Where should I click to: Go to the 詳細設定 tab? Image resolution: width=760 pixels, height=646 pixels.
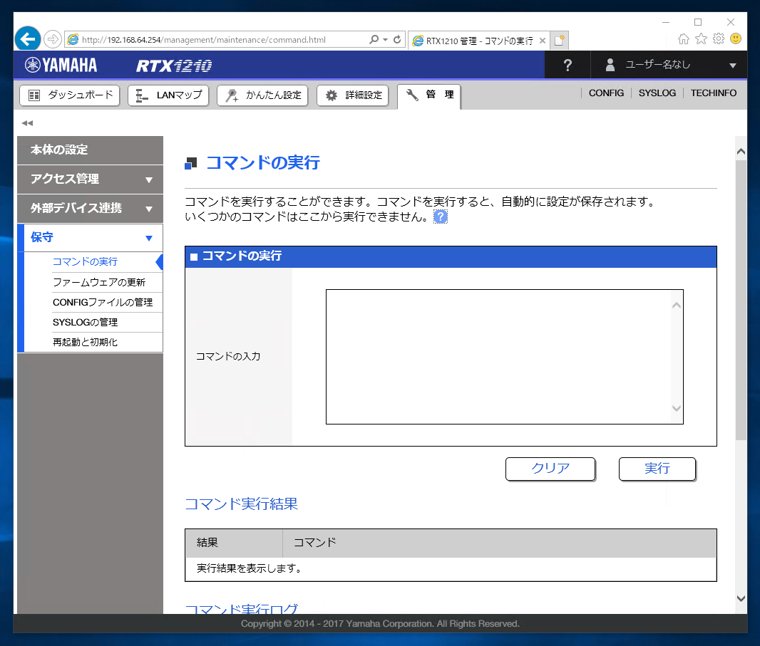pyautogui.click(x=353, y=95)
